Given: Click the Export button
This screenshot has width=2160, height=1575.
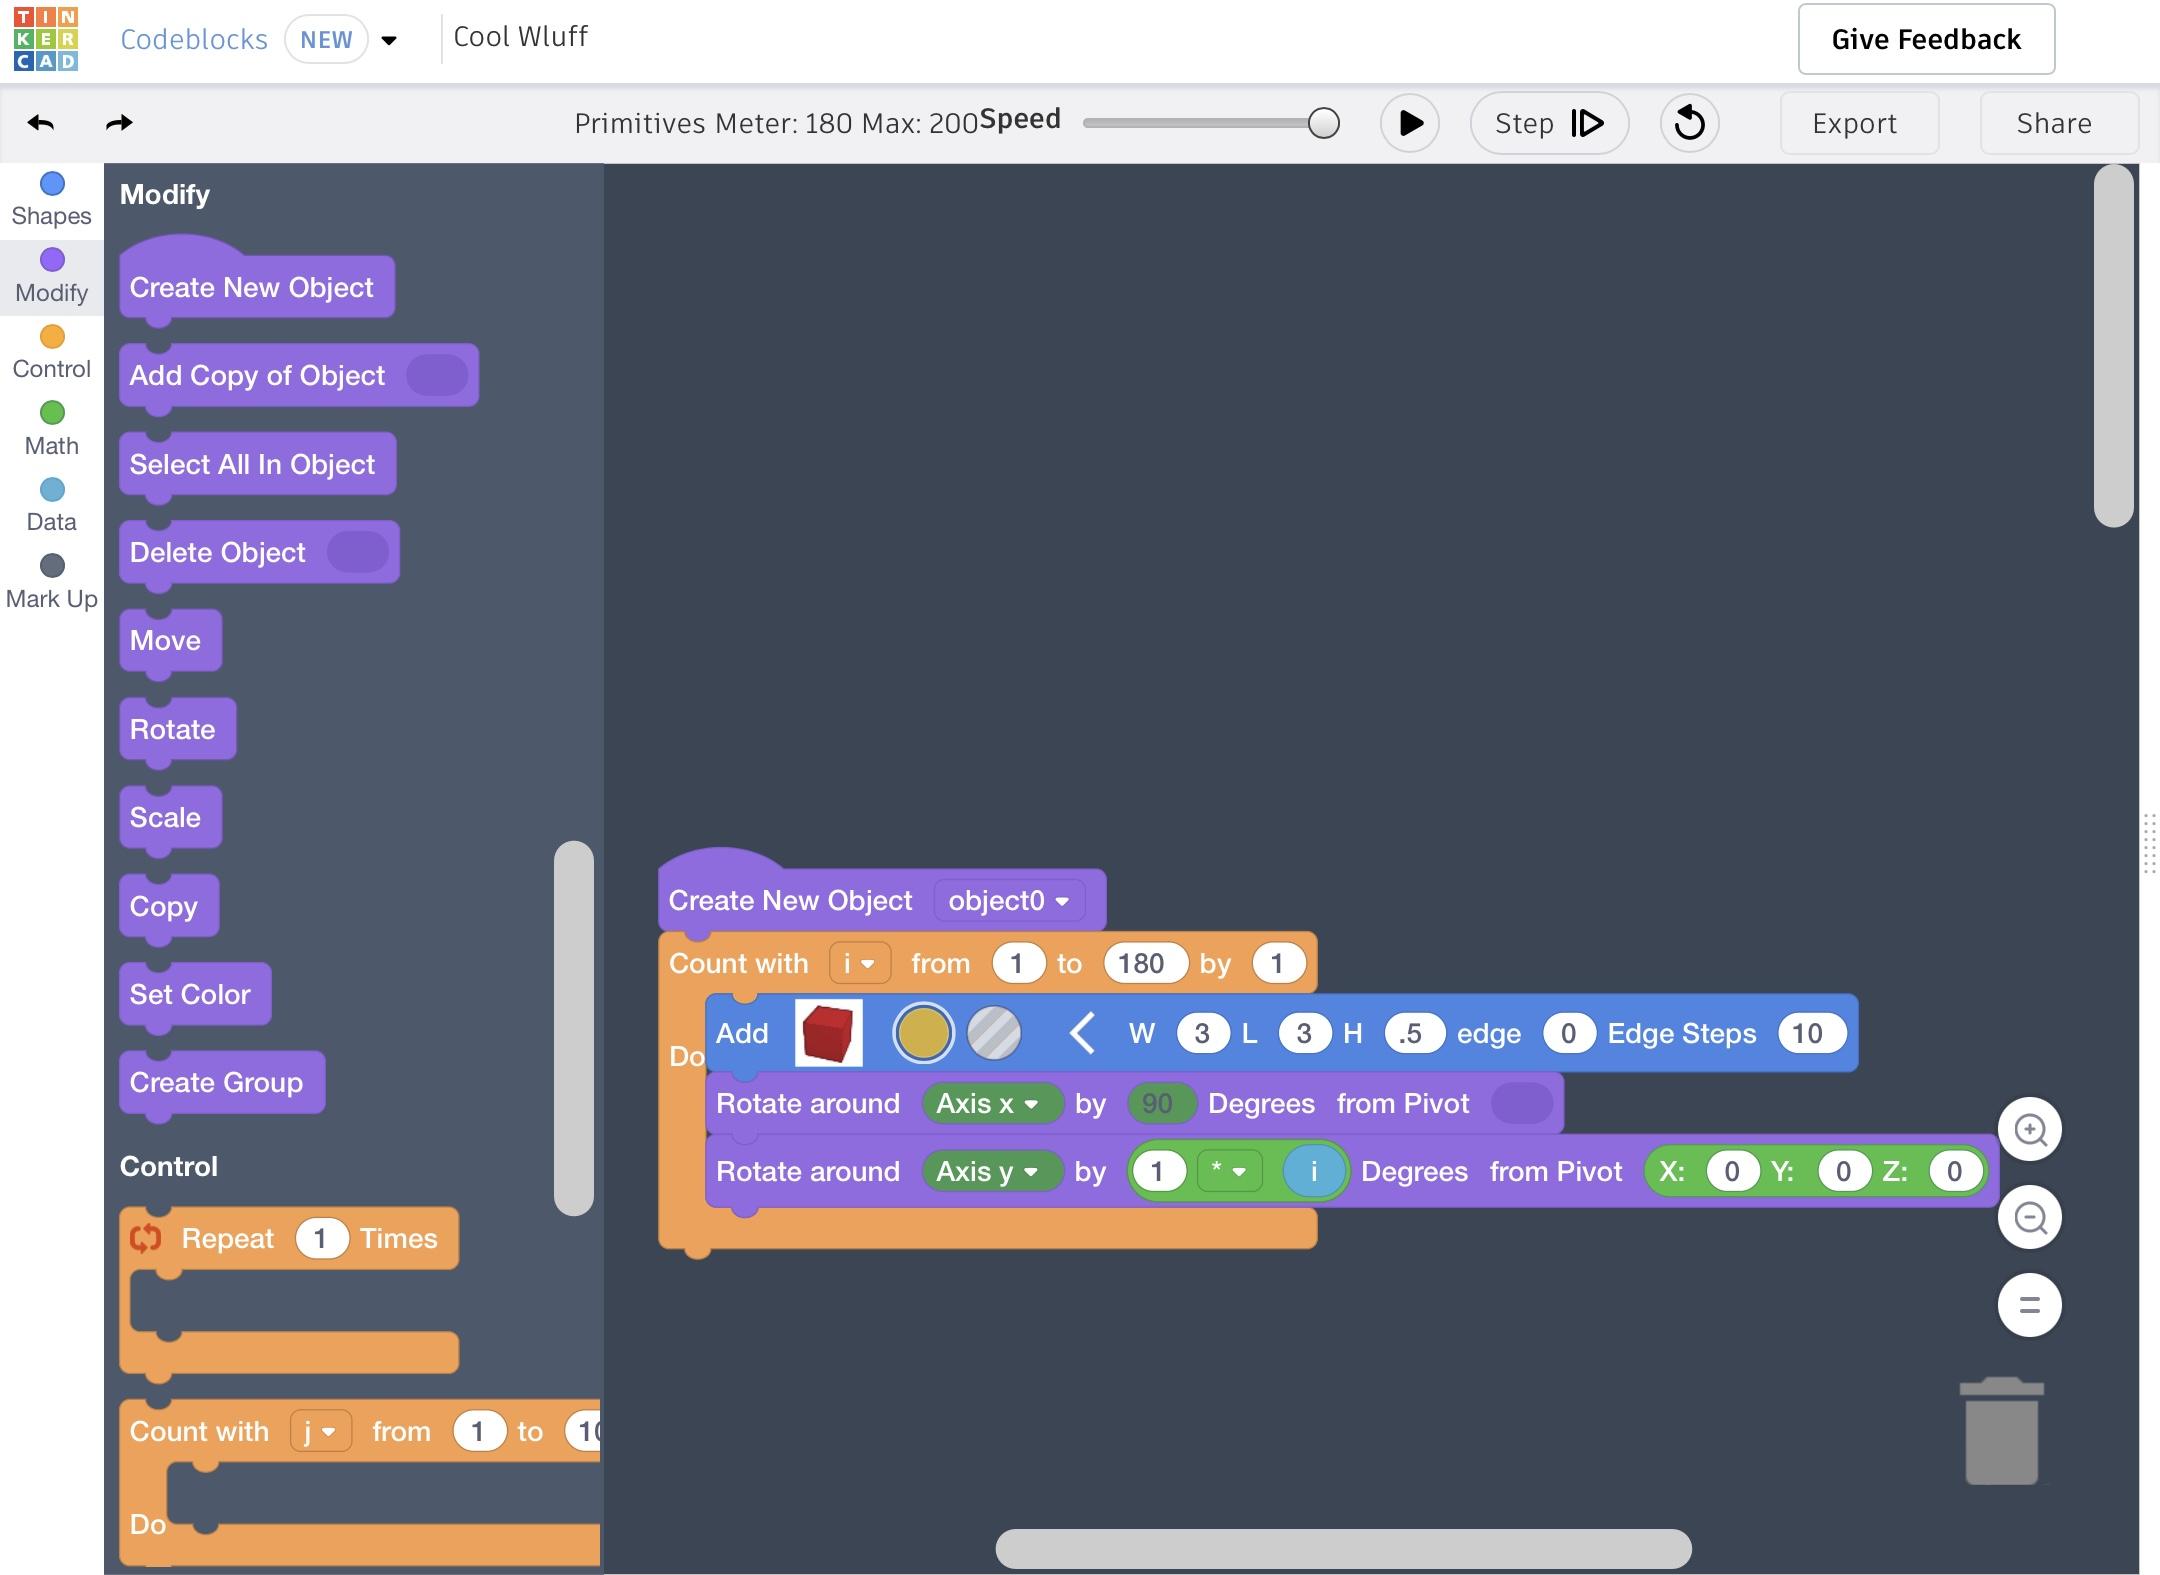Looking at the screenshot, I should coord(1854,123).
